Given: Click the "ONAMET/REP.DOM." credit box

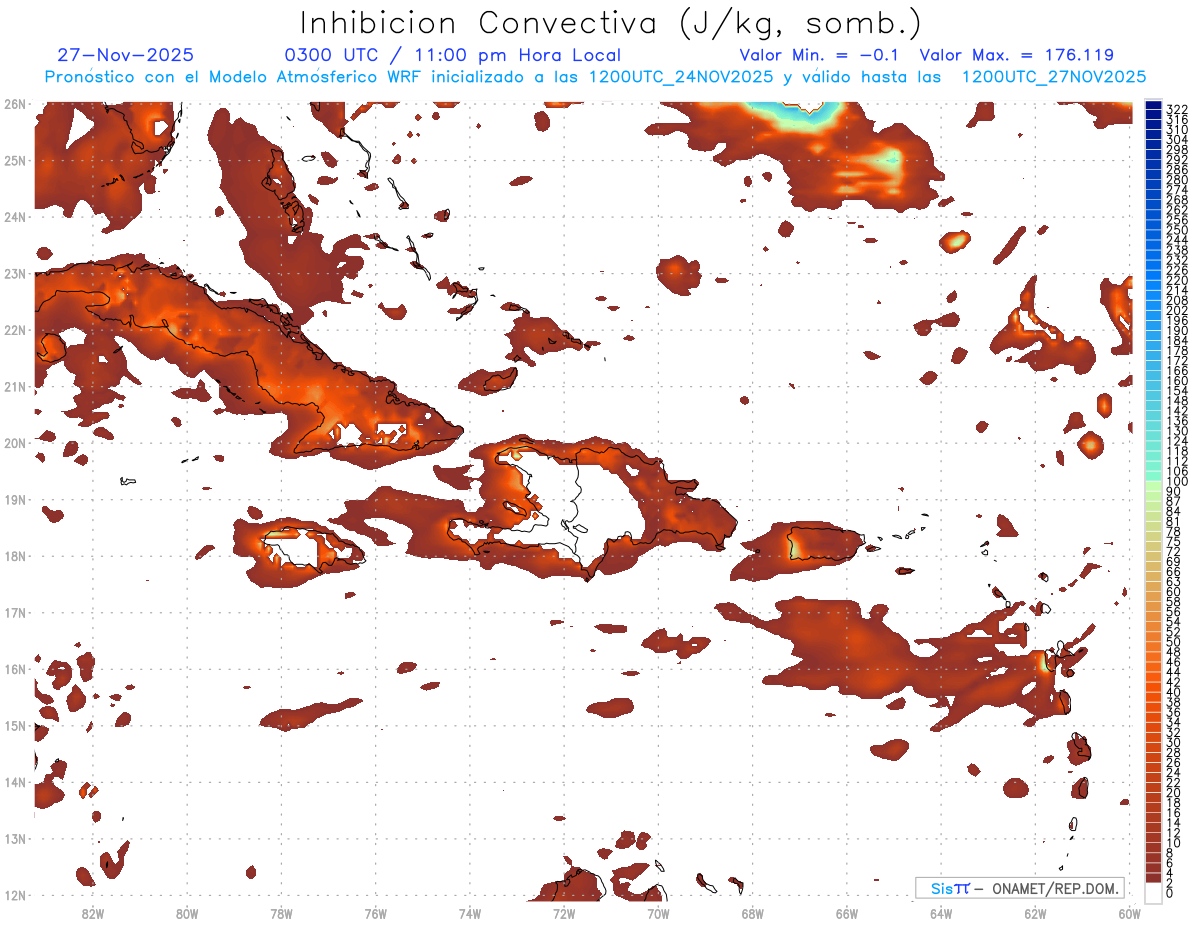Looking at the screenshot, I should [1019, 888].
